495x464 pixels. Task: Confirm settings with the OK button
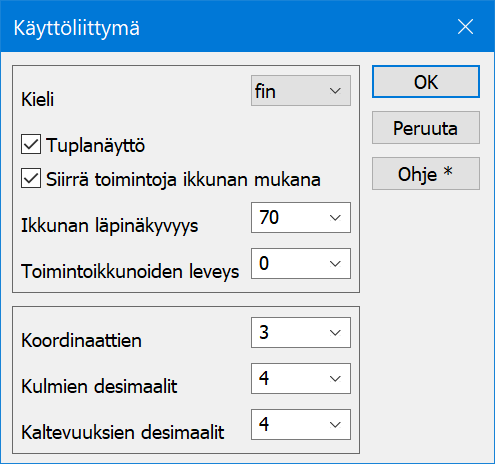[x=426, y=82]
